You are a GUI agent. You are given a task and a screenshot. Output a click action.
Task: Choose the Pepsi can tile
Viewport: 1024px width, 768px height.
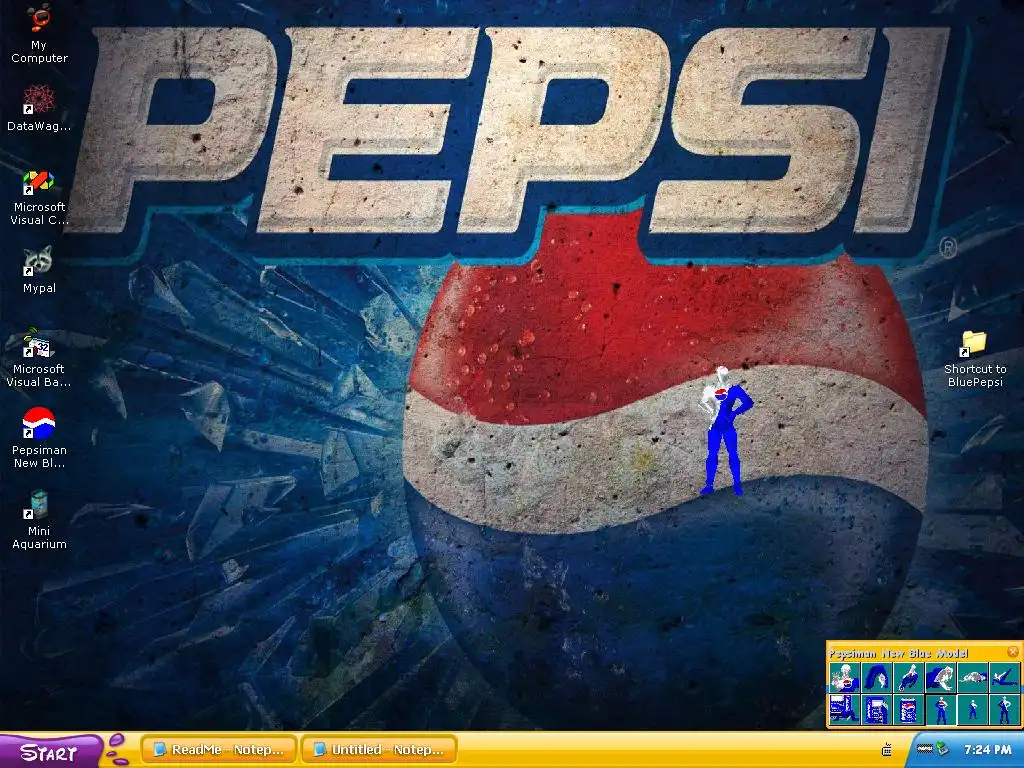pos(908,709)
